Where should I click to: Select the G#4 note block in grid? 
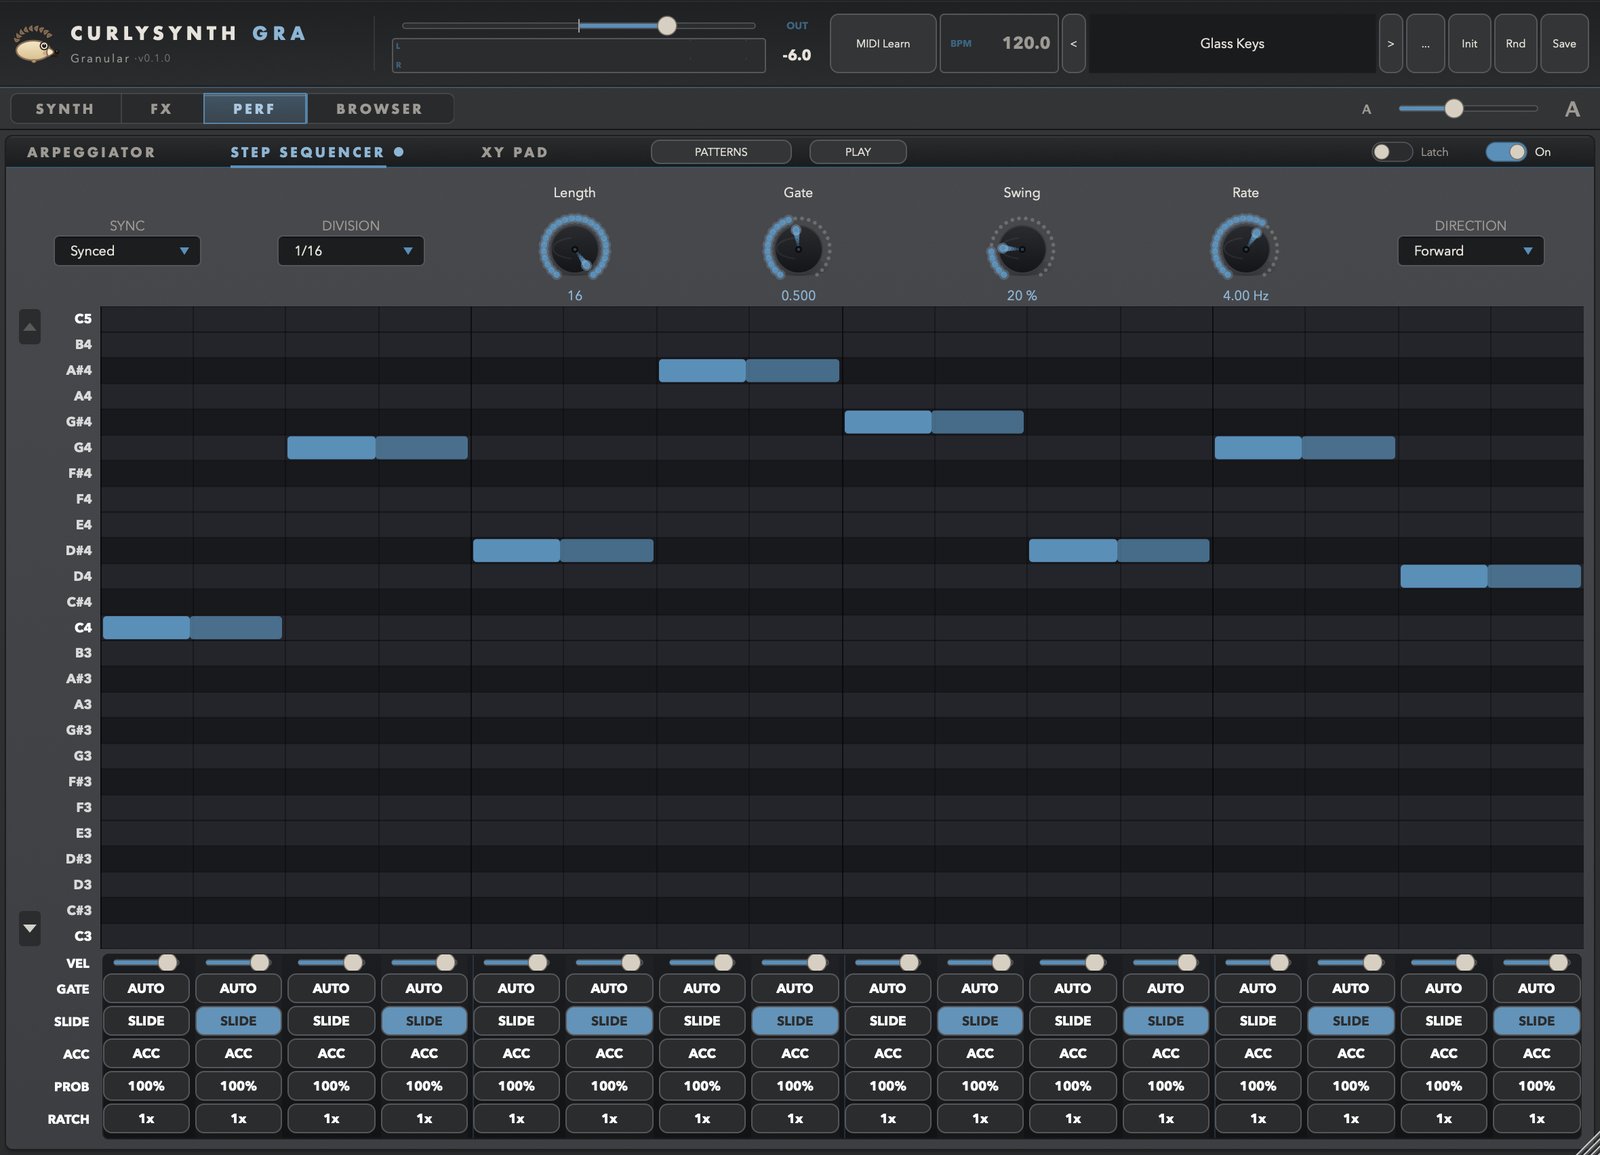pos(934,422)
